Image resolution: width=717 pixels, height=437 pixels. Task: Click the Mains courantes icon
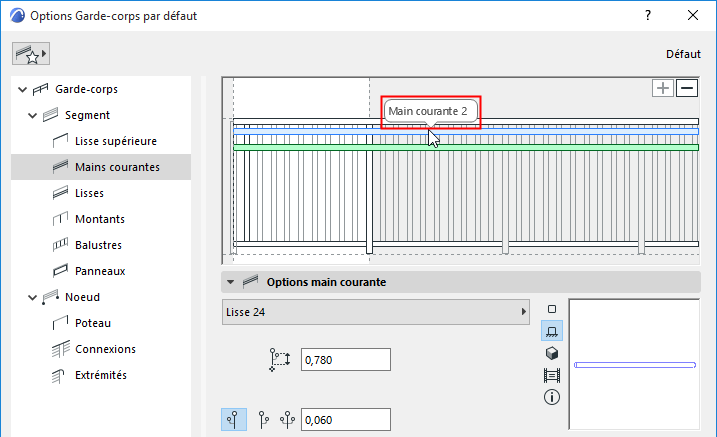pyautogui.click(x=60, y=167)
